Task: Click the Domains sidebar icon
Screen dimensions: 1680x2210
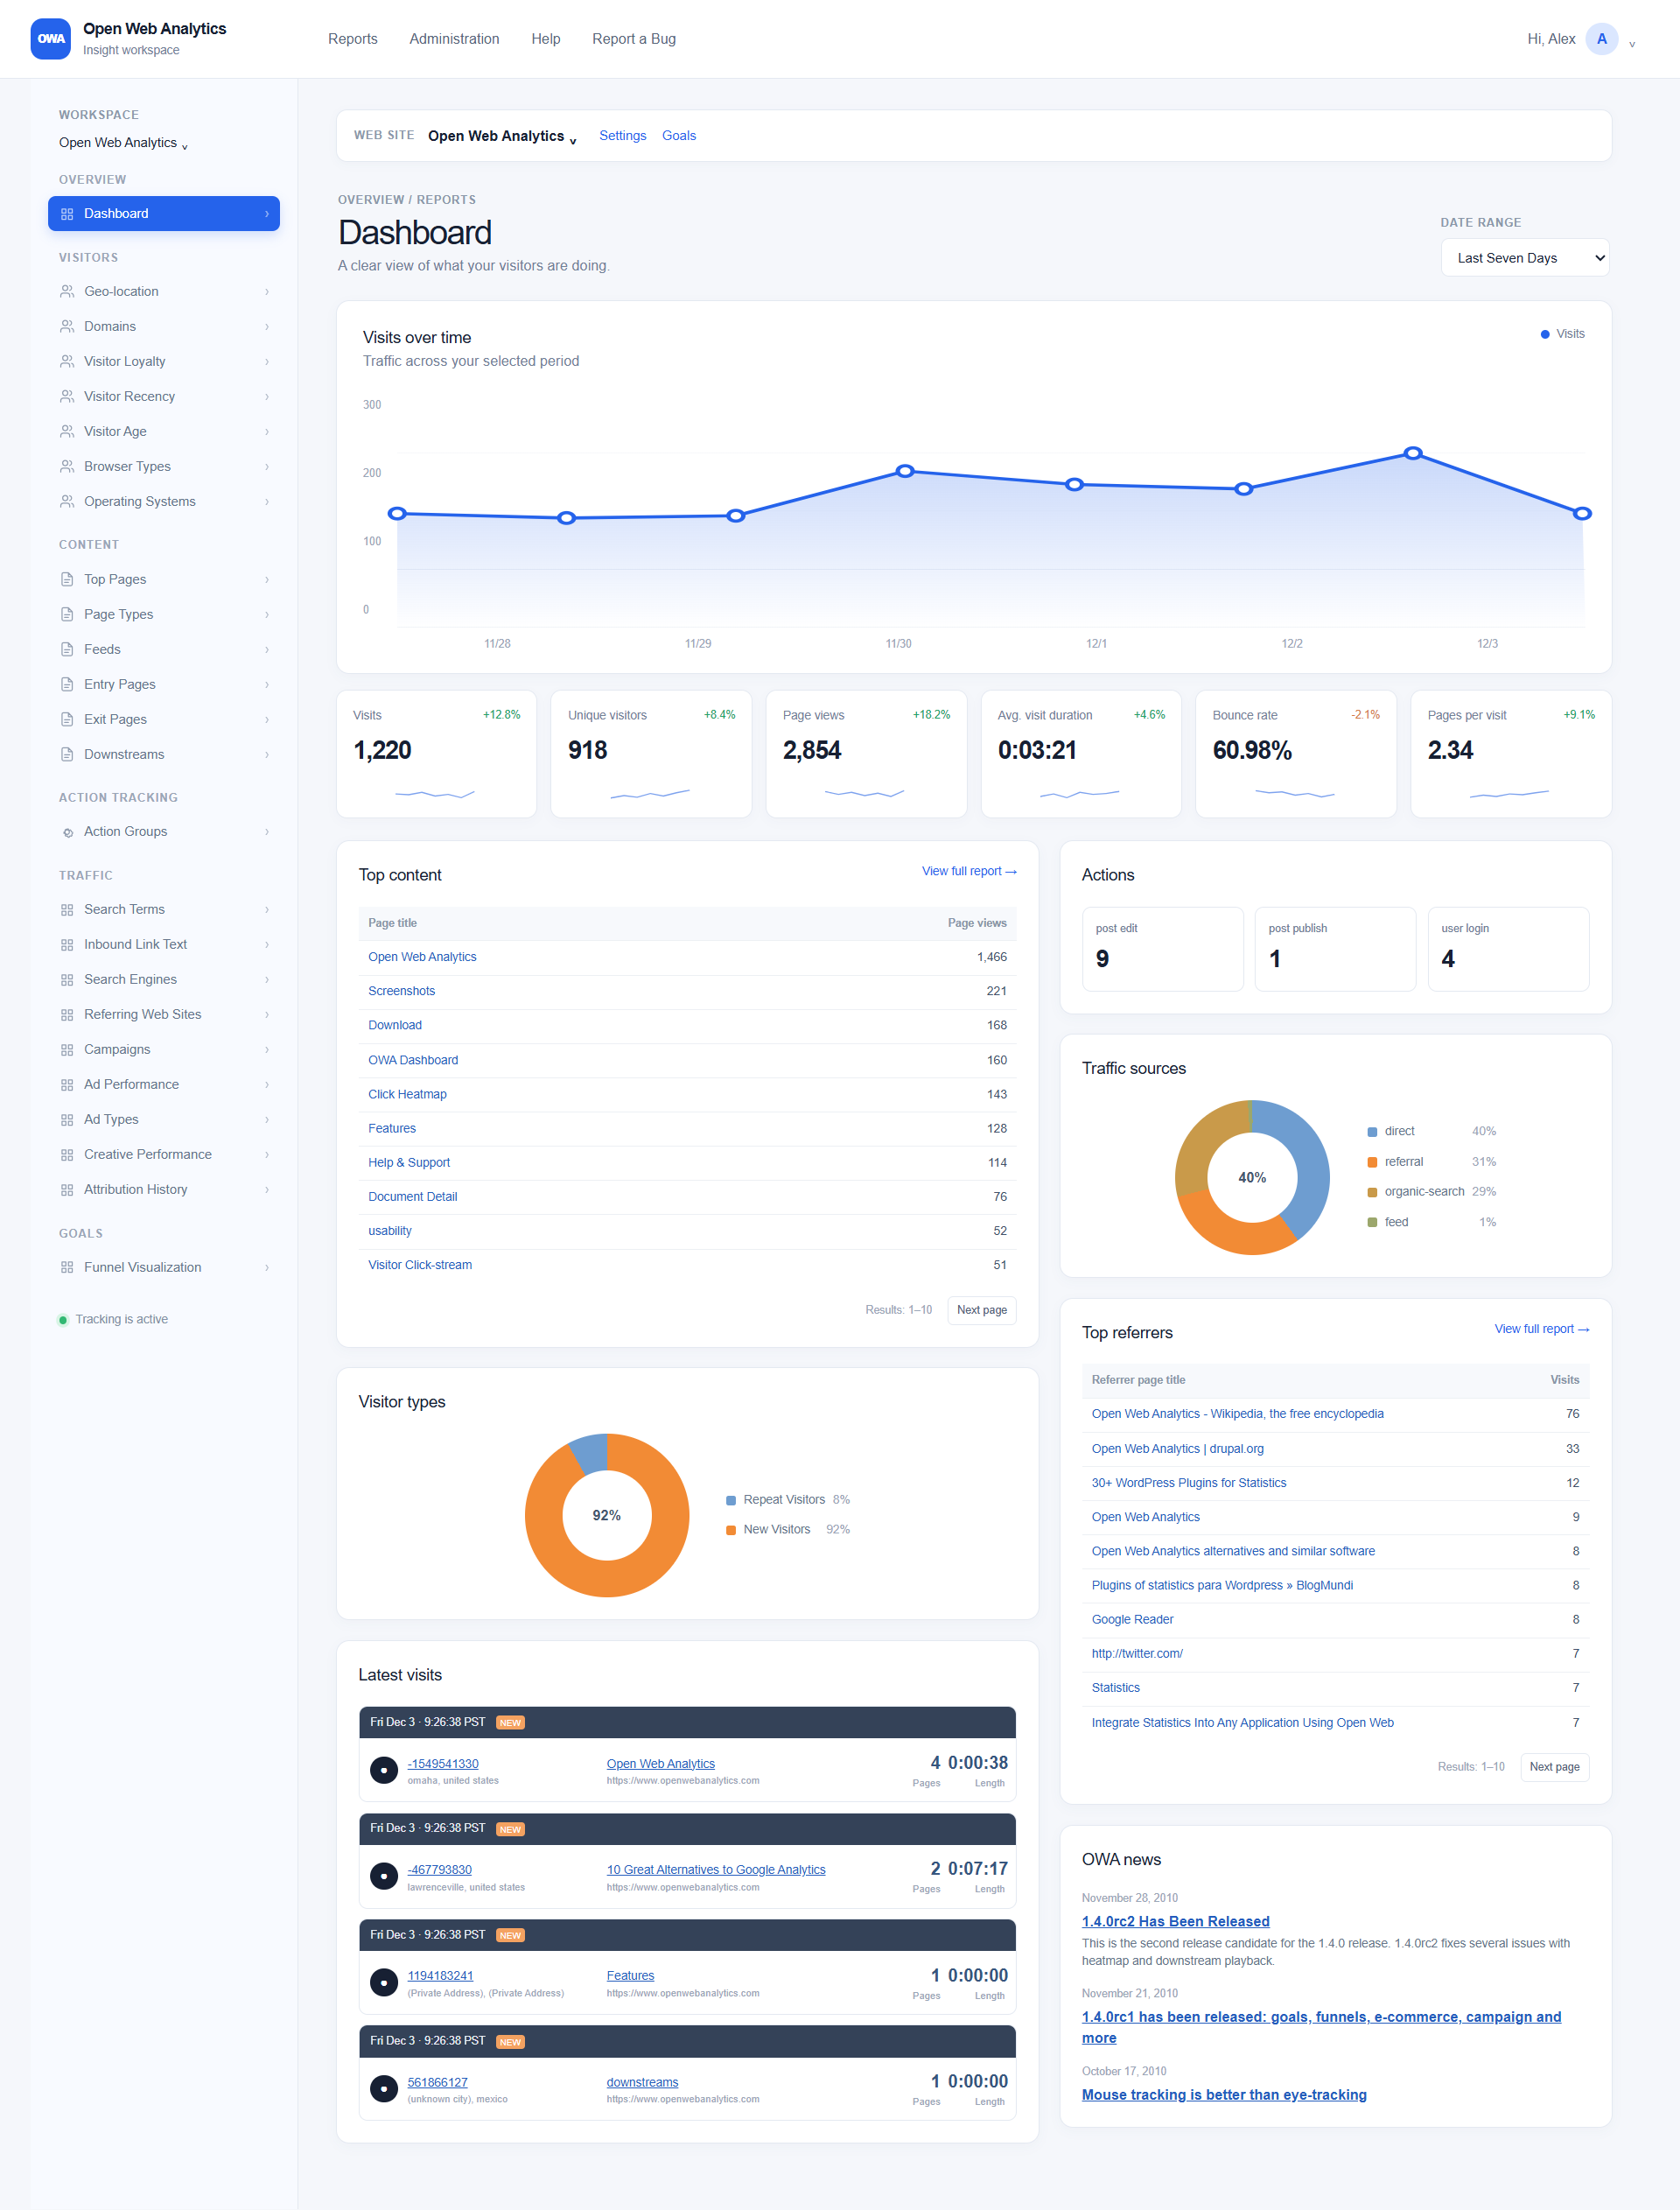Action: [x=67, y=327]
